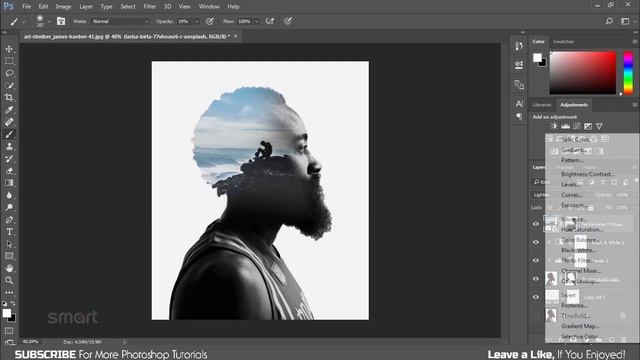The width and height of the screenshot is (640, 360).
Task: Select the Zoom tool
Action: (9, 280)
